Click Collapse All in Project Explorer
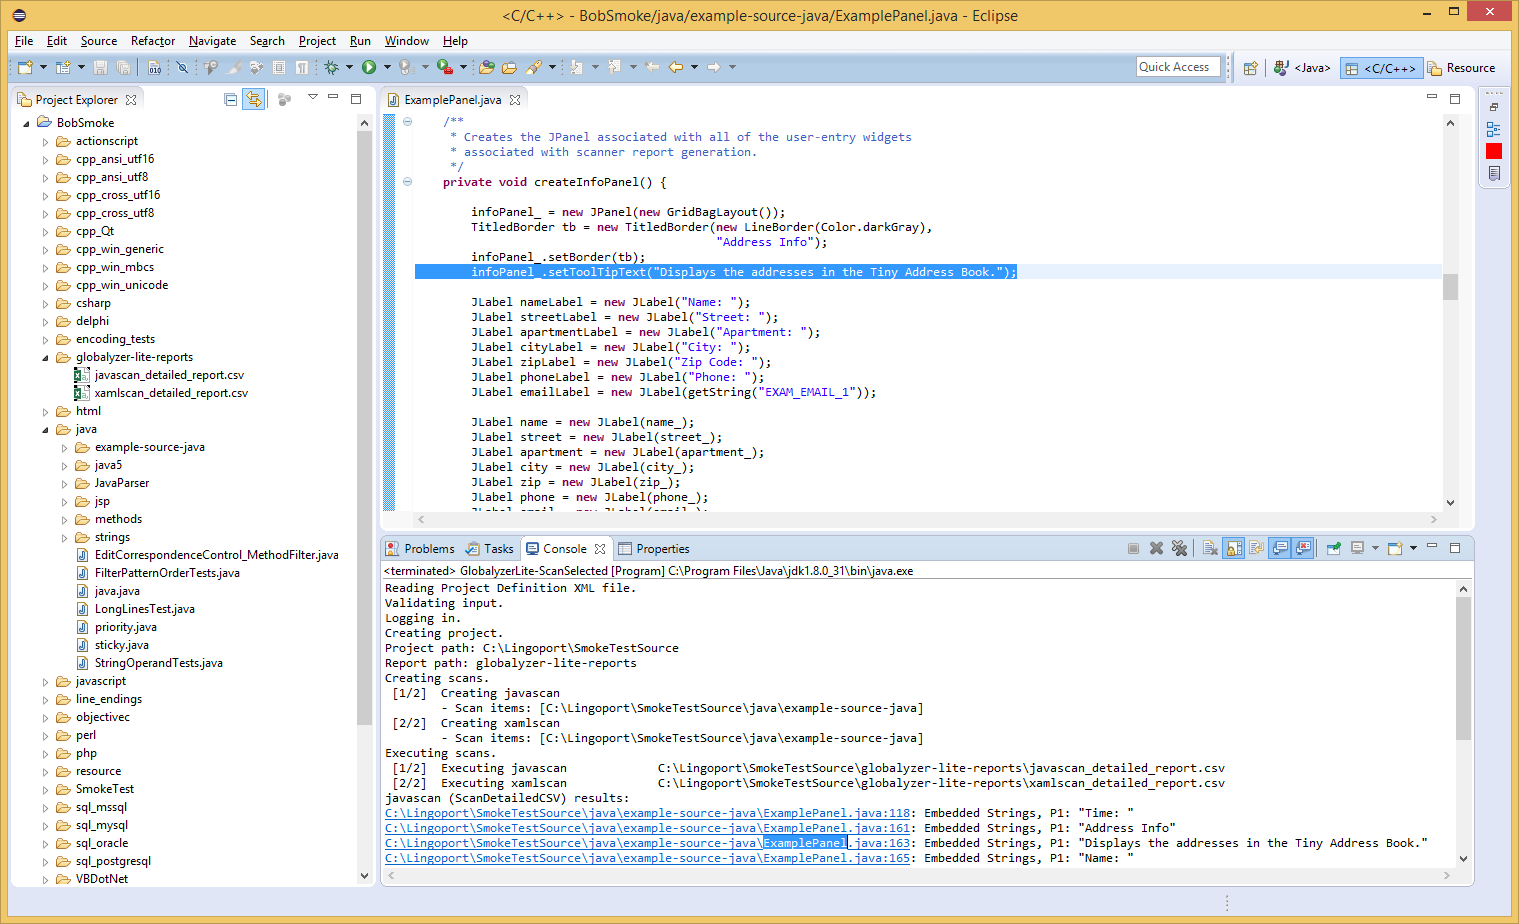The width and height of the screenshot is (1519, 924). 231,99
